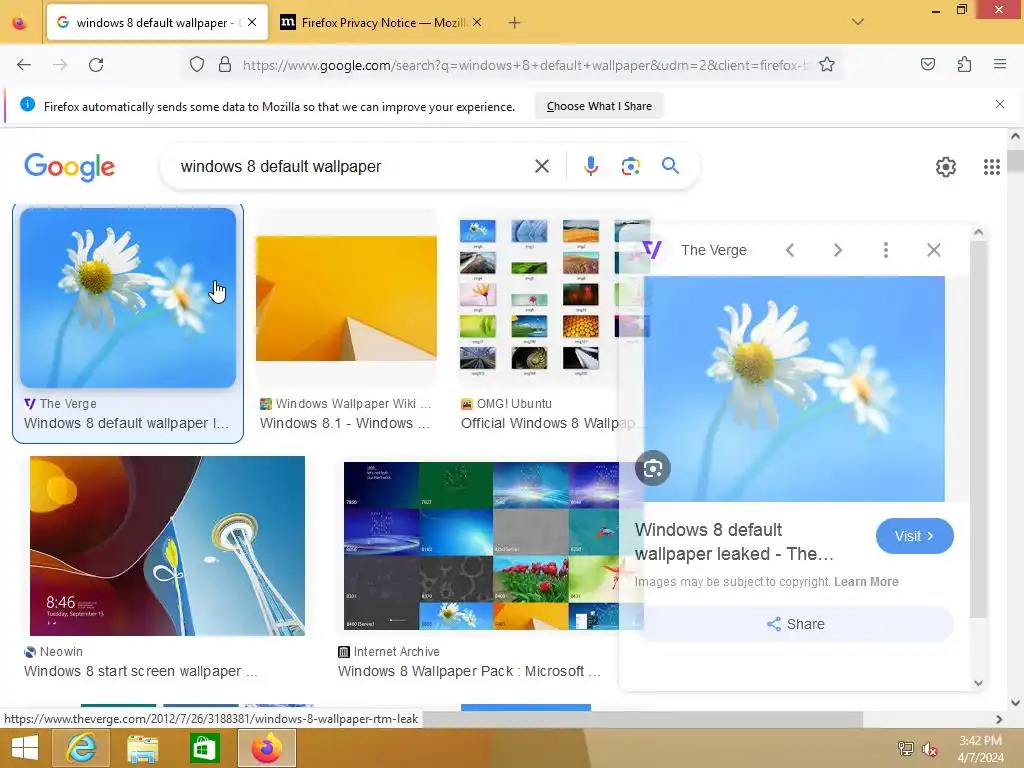Open Neowin start screen wallpaper thumbnail
Screen dimensions: 1024x768
[167, 546]
